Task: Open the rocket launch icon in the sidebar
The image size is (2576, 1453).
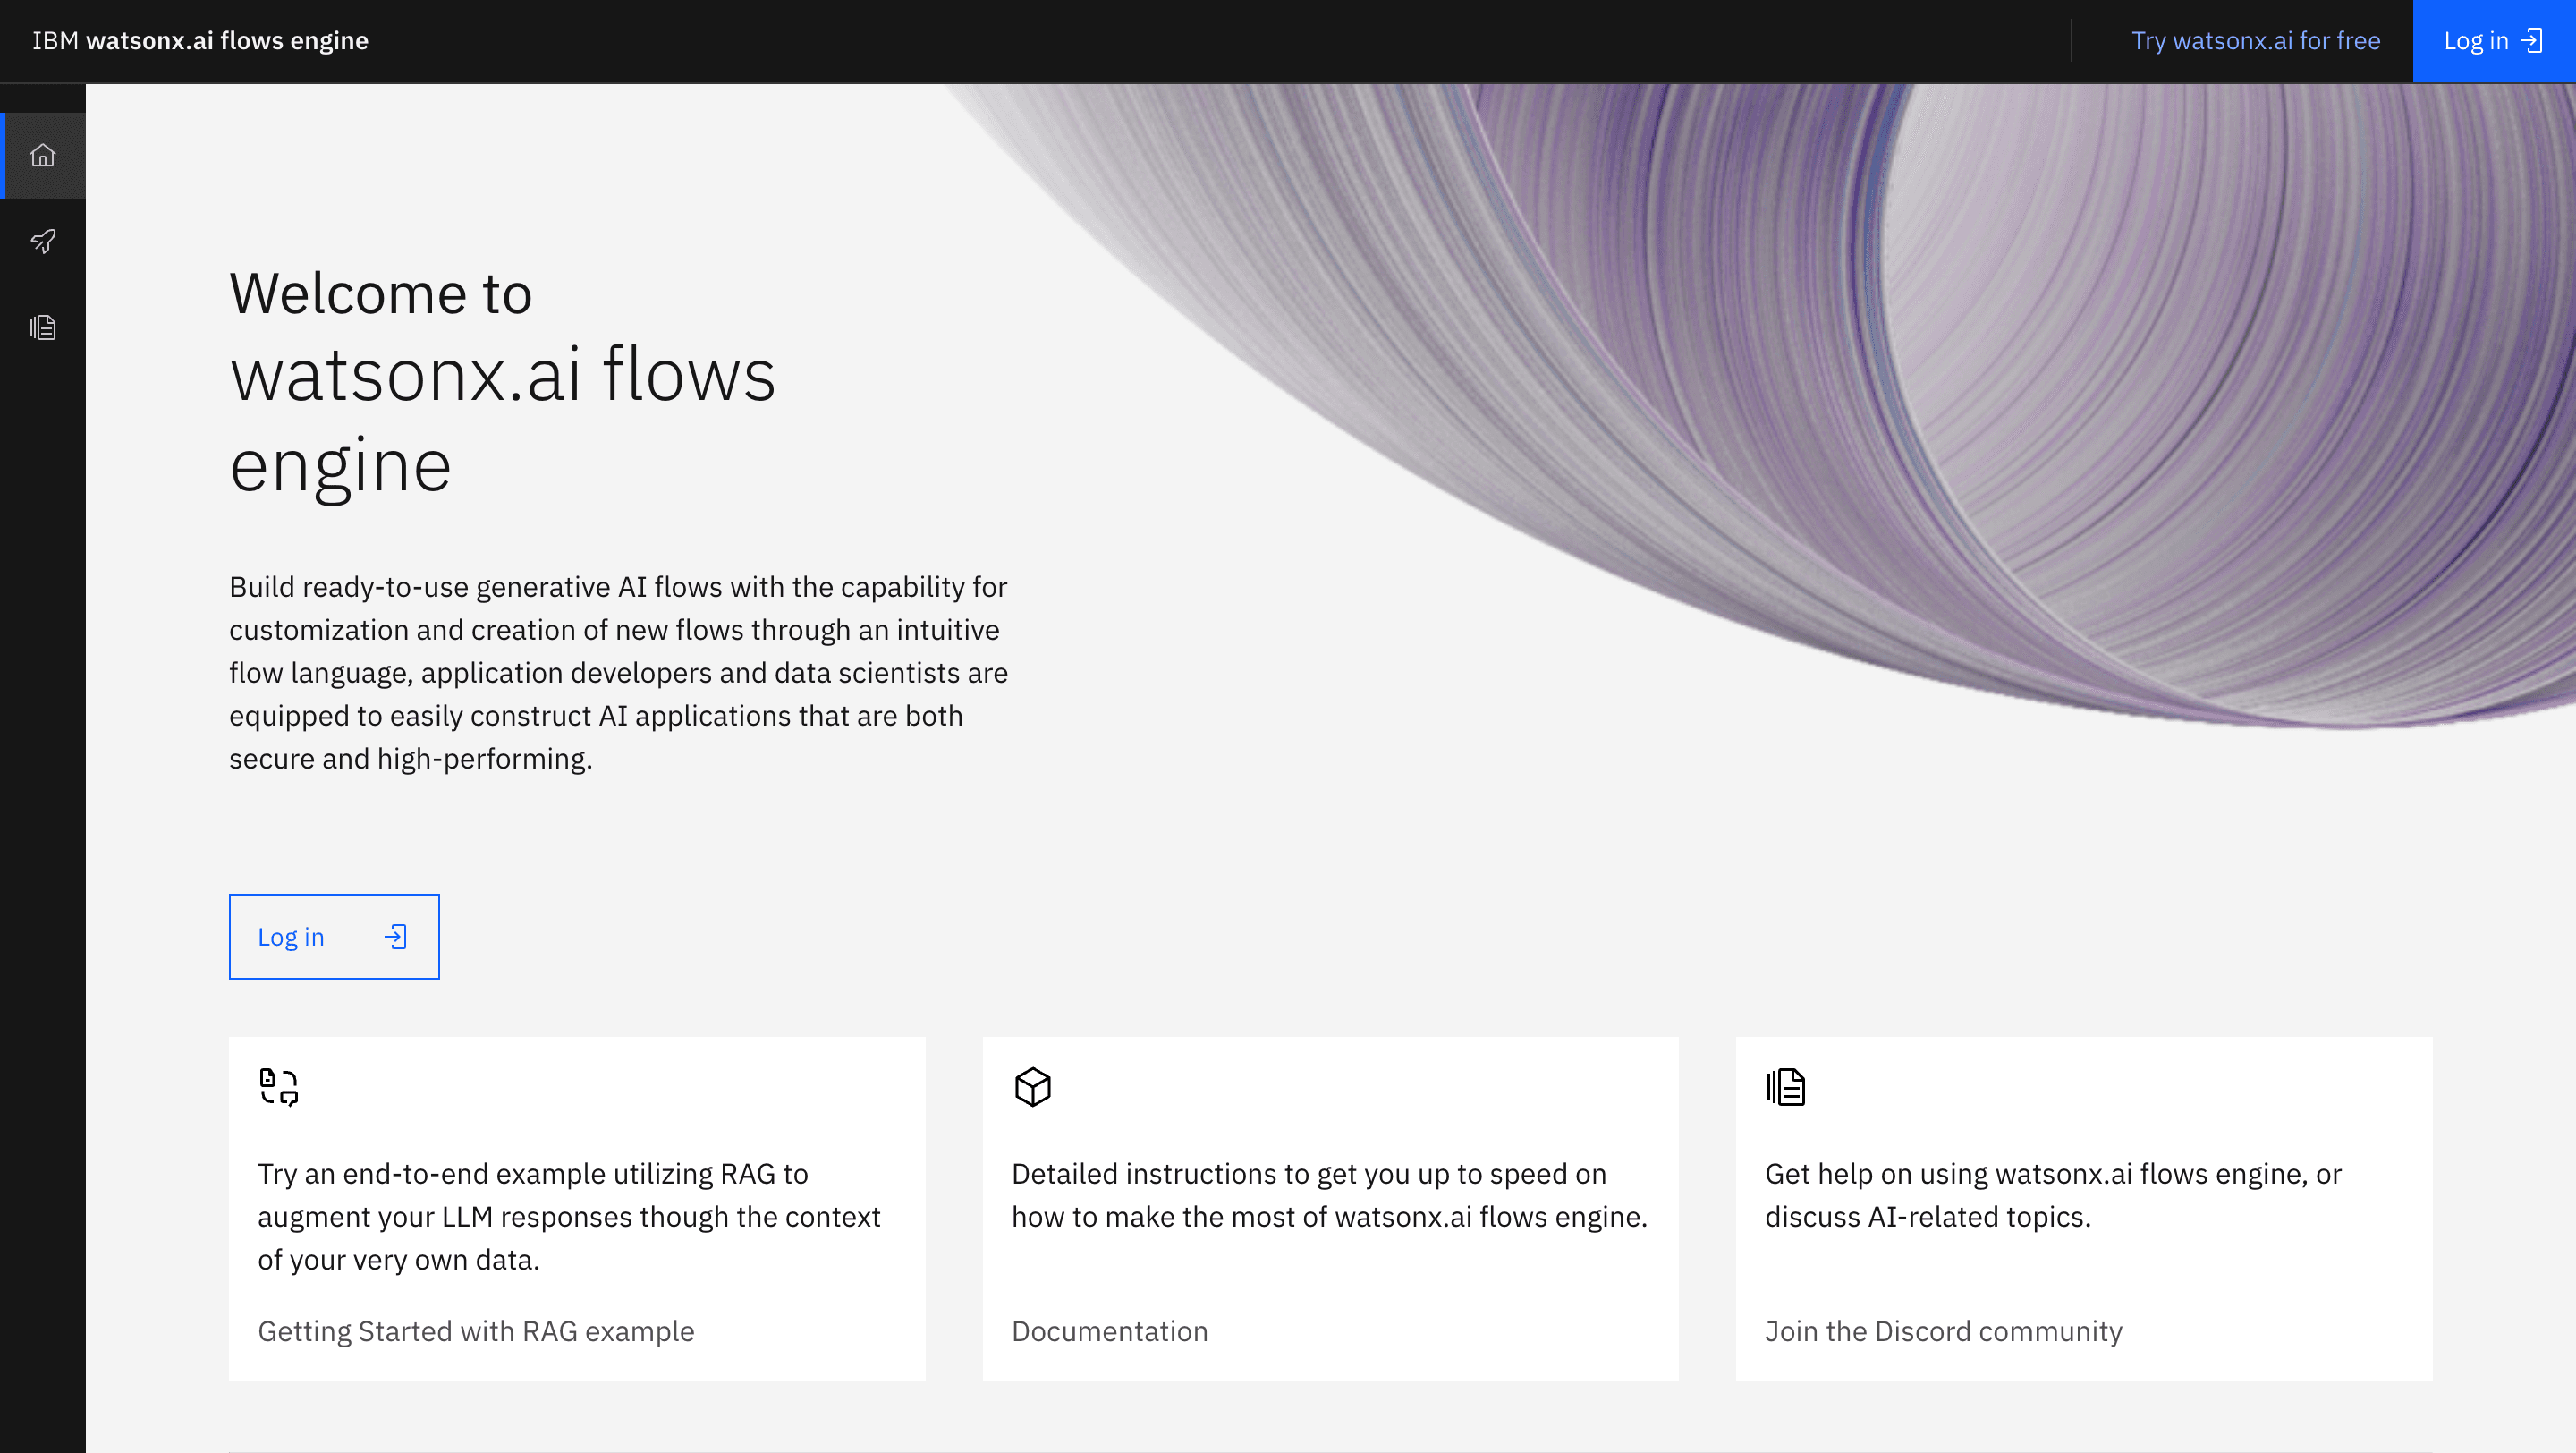Action: [43, 241]
